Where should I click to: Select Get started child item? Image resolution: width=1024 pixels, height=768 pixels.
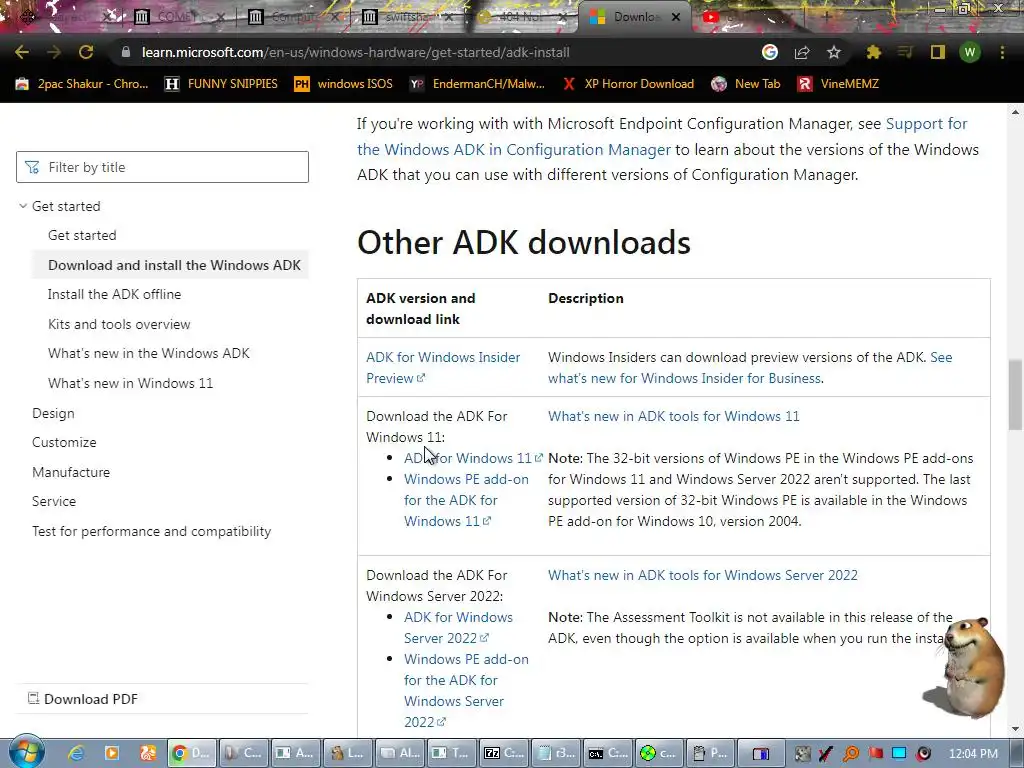point(82,235)
